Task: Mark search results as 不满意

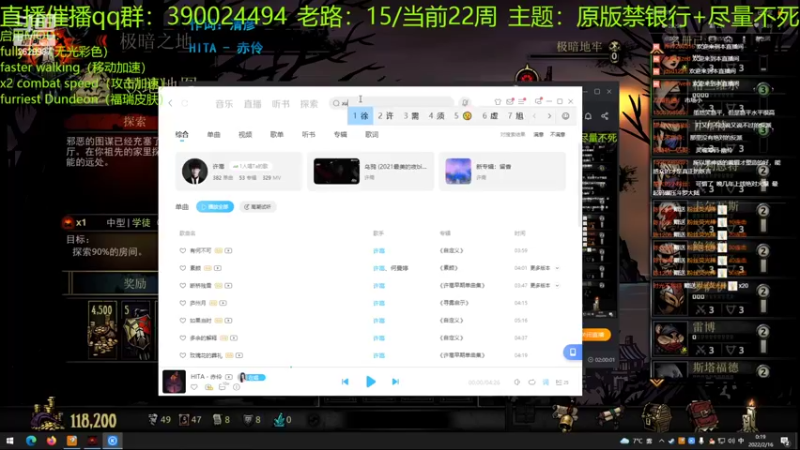Action: [558, 135]
